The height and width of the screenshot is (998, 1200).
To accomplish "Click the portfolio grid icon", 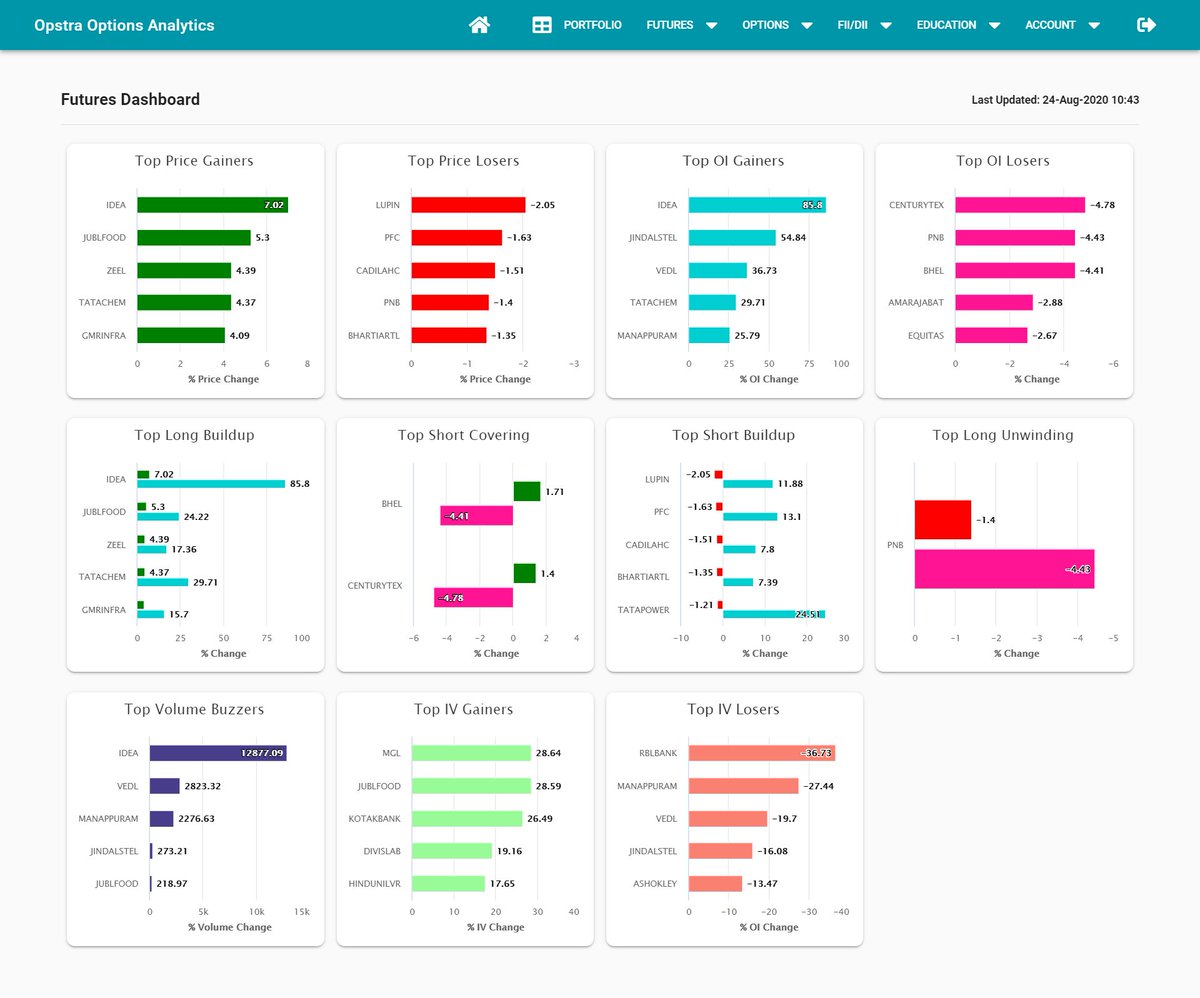I will point(539,24).
